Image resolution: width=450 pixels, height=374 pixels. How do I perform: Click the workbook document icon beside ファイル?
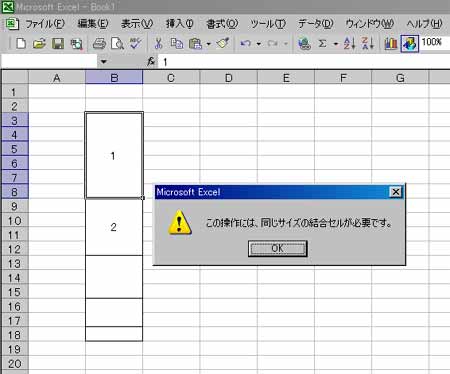point(12,24)
